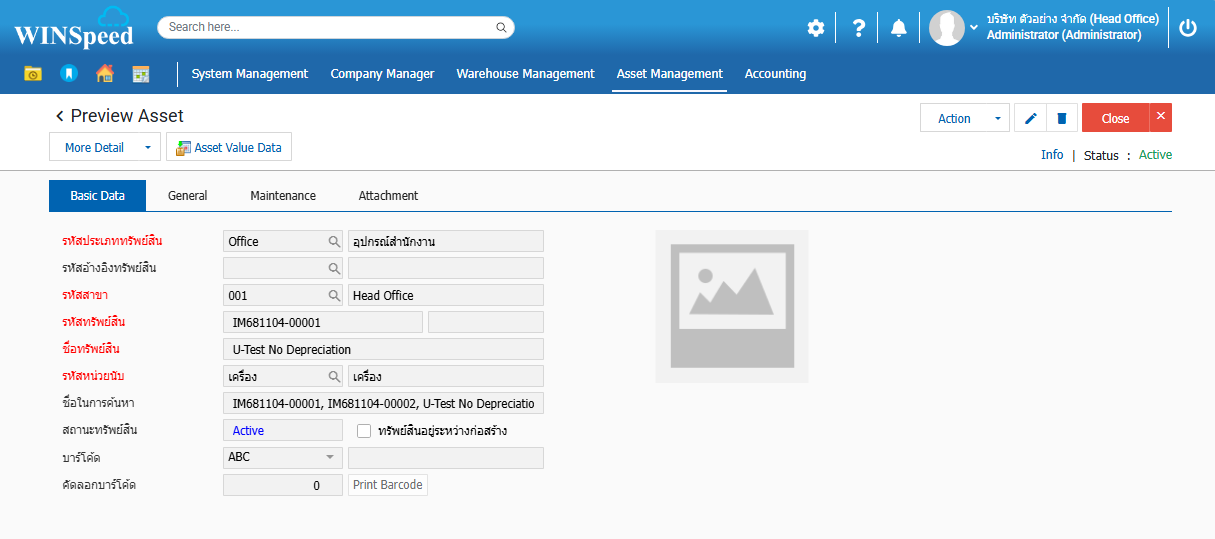Open the Maintenance tab

pyautogui.click(x=283, y=196)
